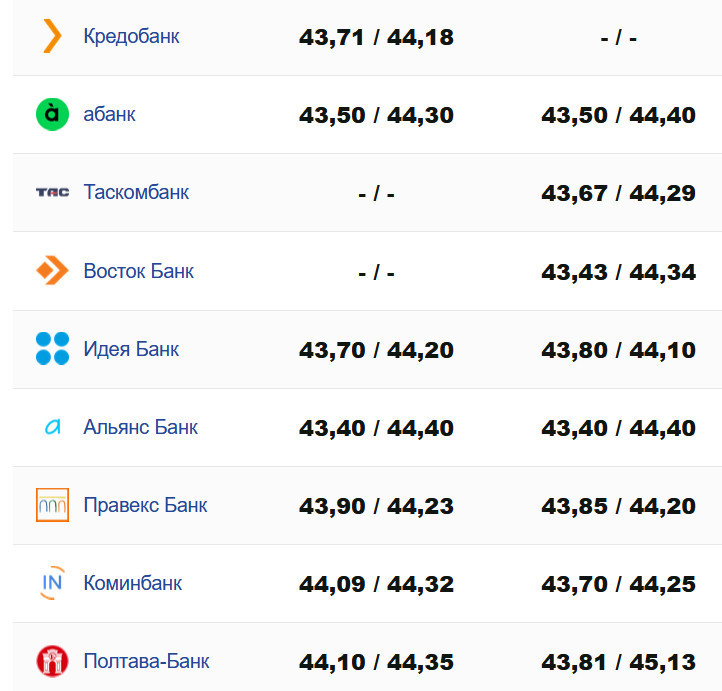This screenshot has width=722, height=691.
Task: Follow the Таскомбанк link
Action: pos(136,192)
